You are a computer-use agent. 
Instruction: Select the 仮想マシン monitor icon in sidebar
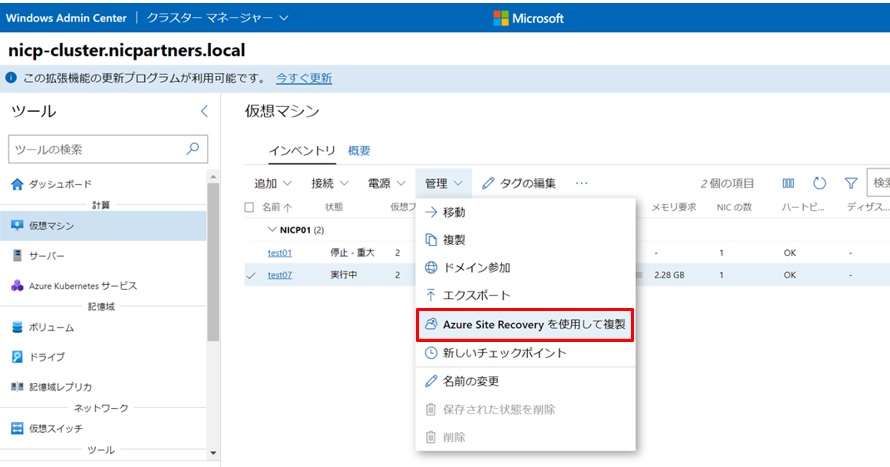point(17,225)
